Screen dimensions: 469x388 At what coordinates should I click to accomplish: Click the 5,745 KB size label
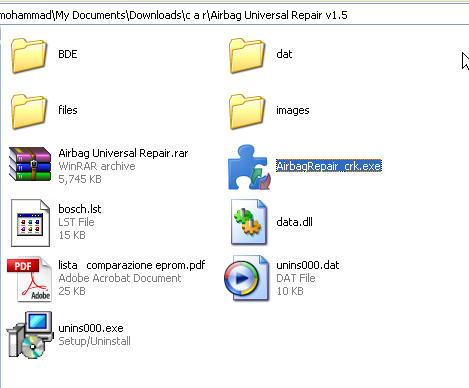point(80,179)
